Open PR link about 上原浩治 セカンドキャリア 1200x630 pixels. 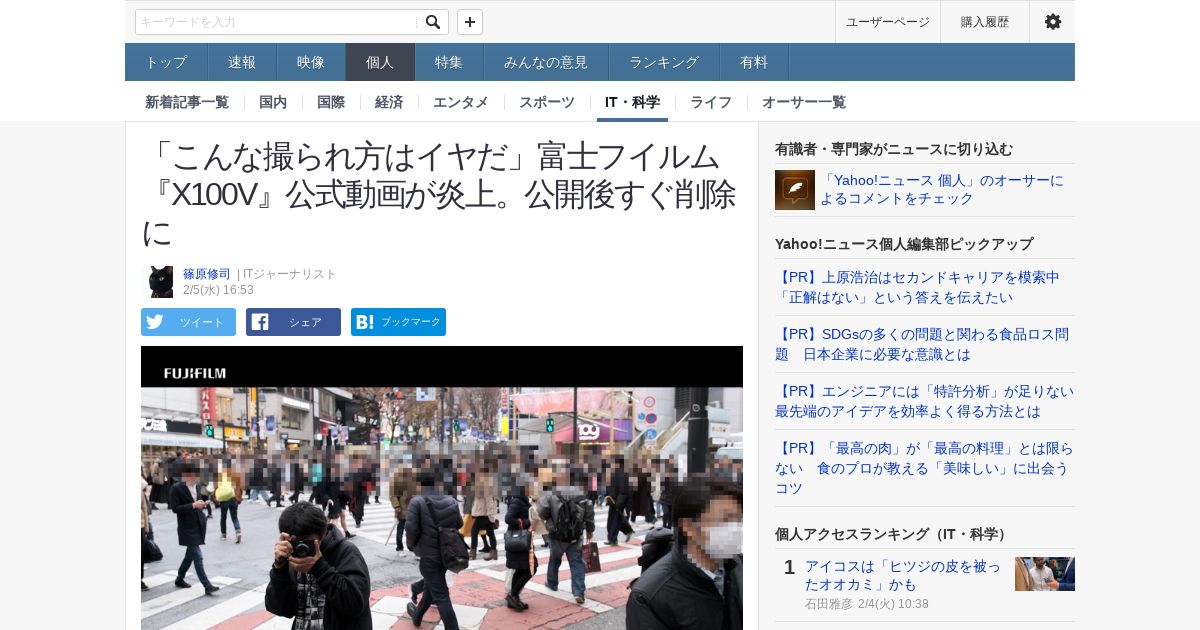(917, 287)
